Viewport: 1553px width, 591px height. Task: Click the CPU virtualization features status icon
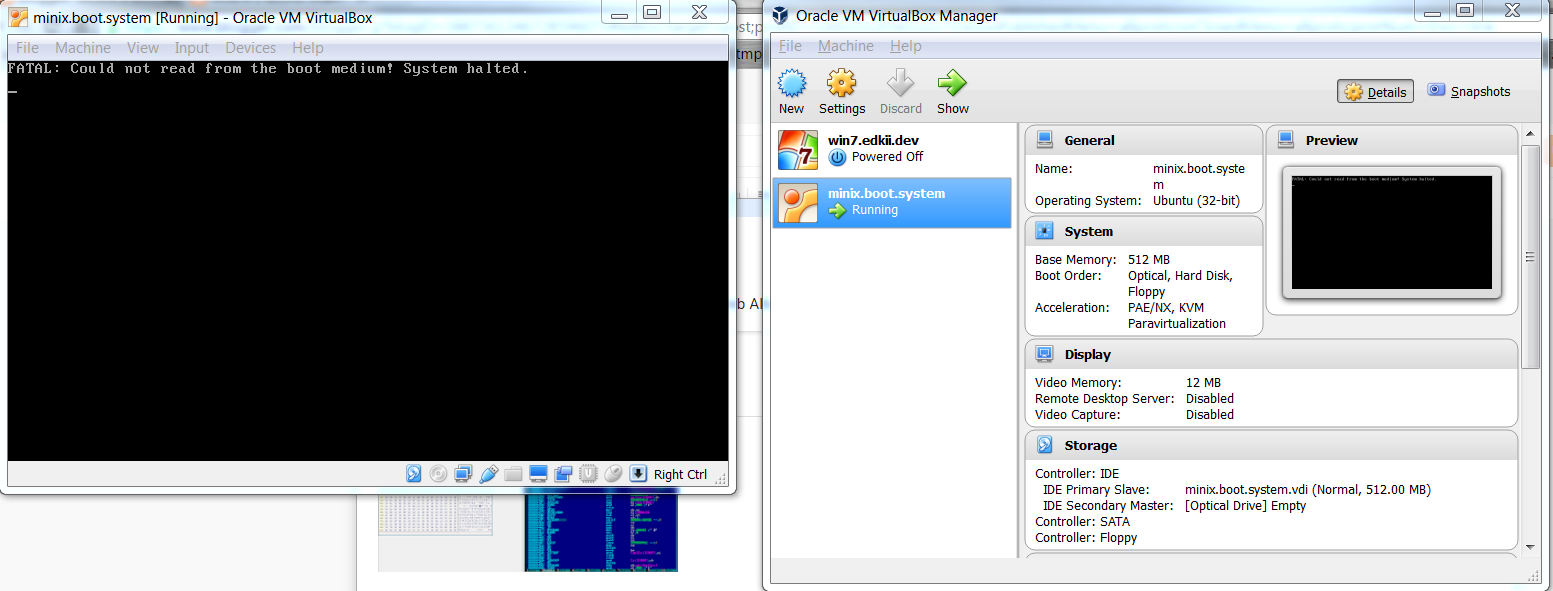point(588,474)
